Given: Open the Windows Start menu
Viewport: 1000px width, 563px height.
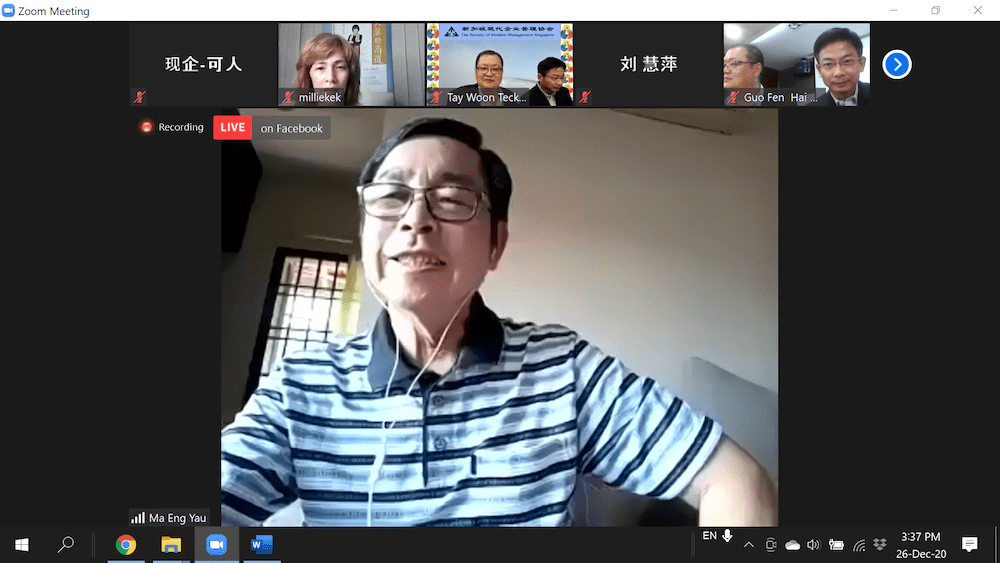Looking at the screenshot, I should (x=22, y=545).
